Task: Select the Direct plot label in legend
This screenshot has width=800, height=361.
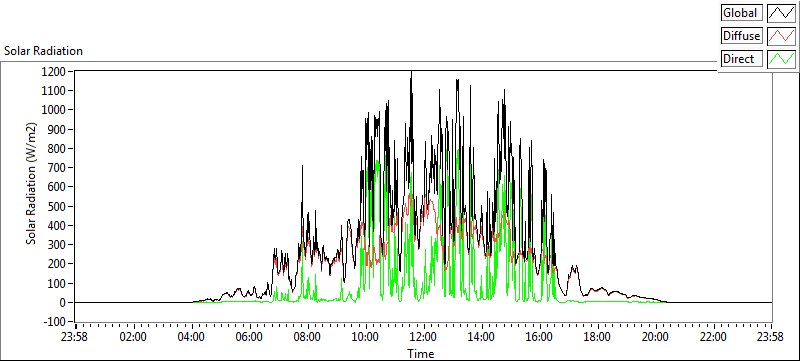Action: (x=742, y=59)
